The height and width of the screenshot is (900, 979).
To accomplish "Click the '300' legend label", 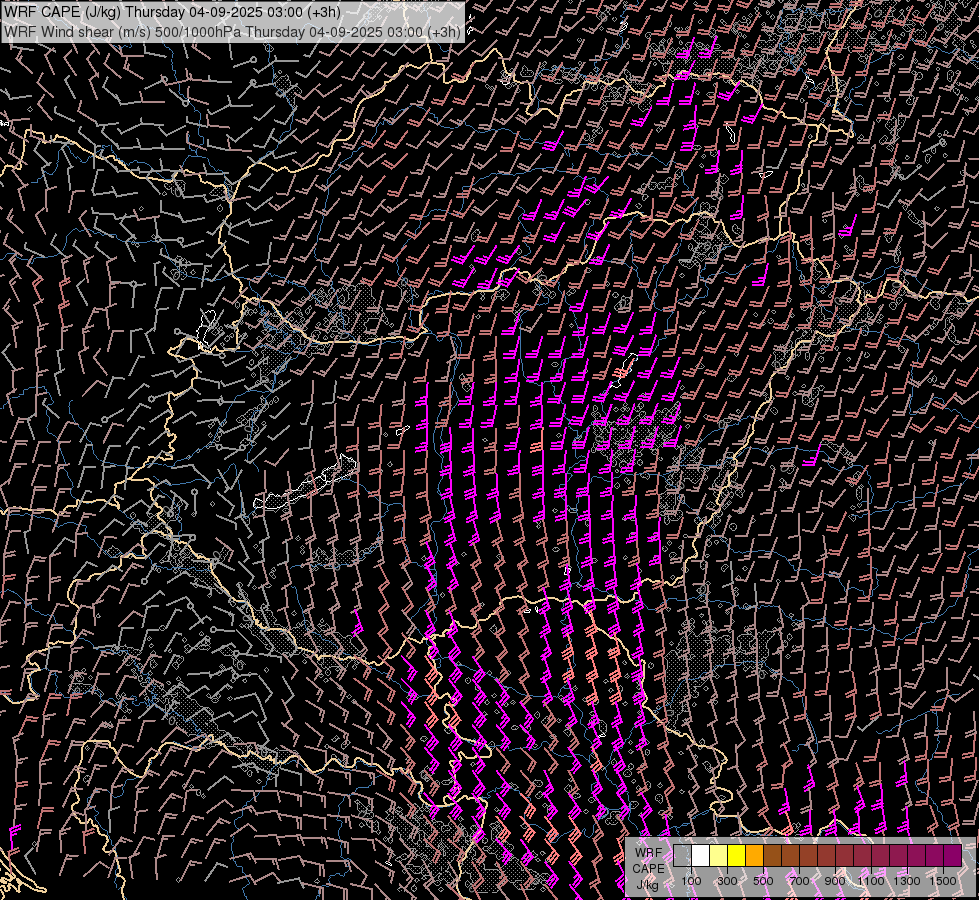I will 727,881.
